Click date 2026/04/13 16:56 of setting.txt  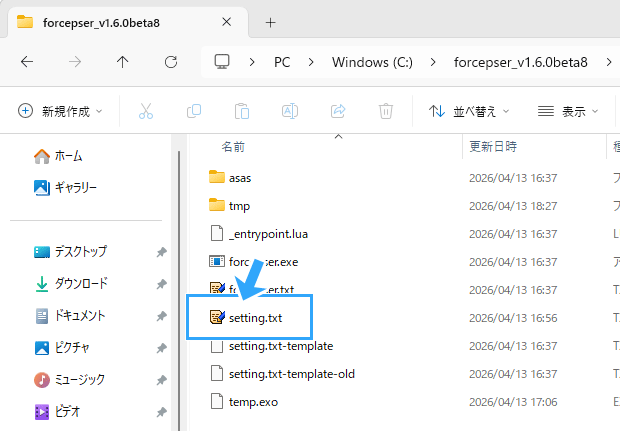(513, 318)
